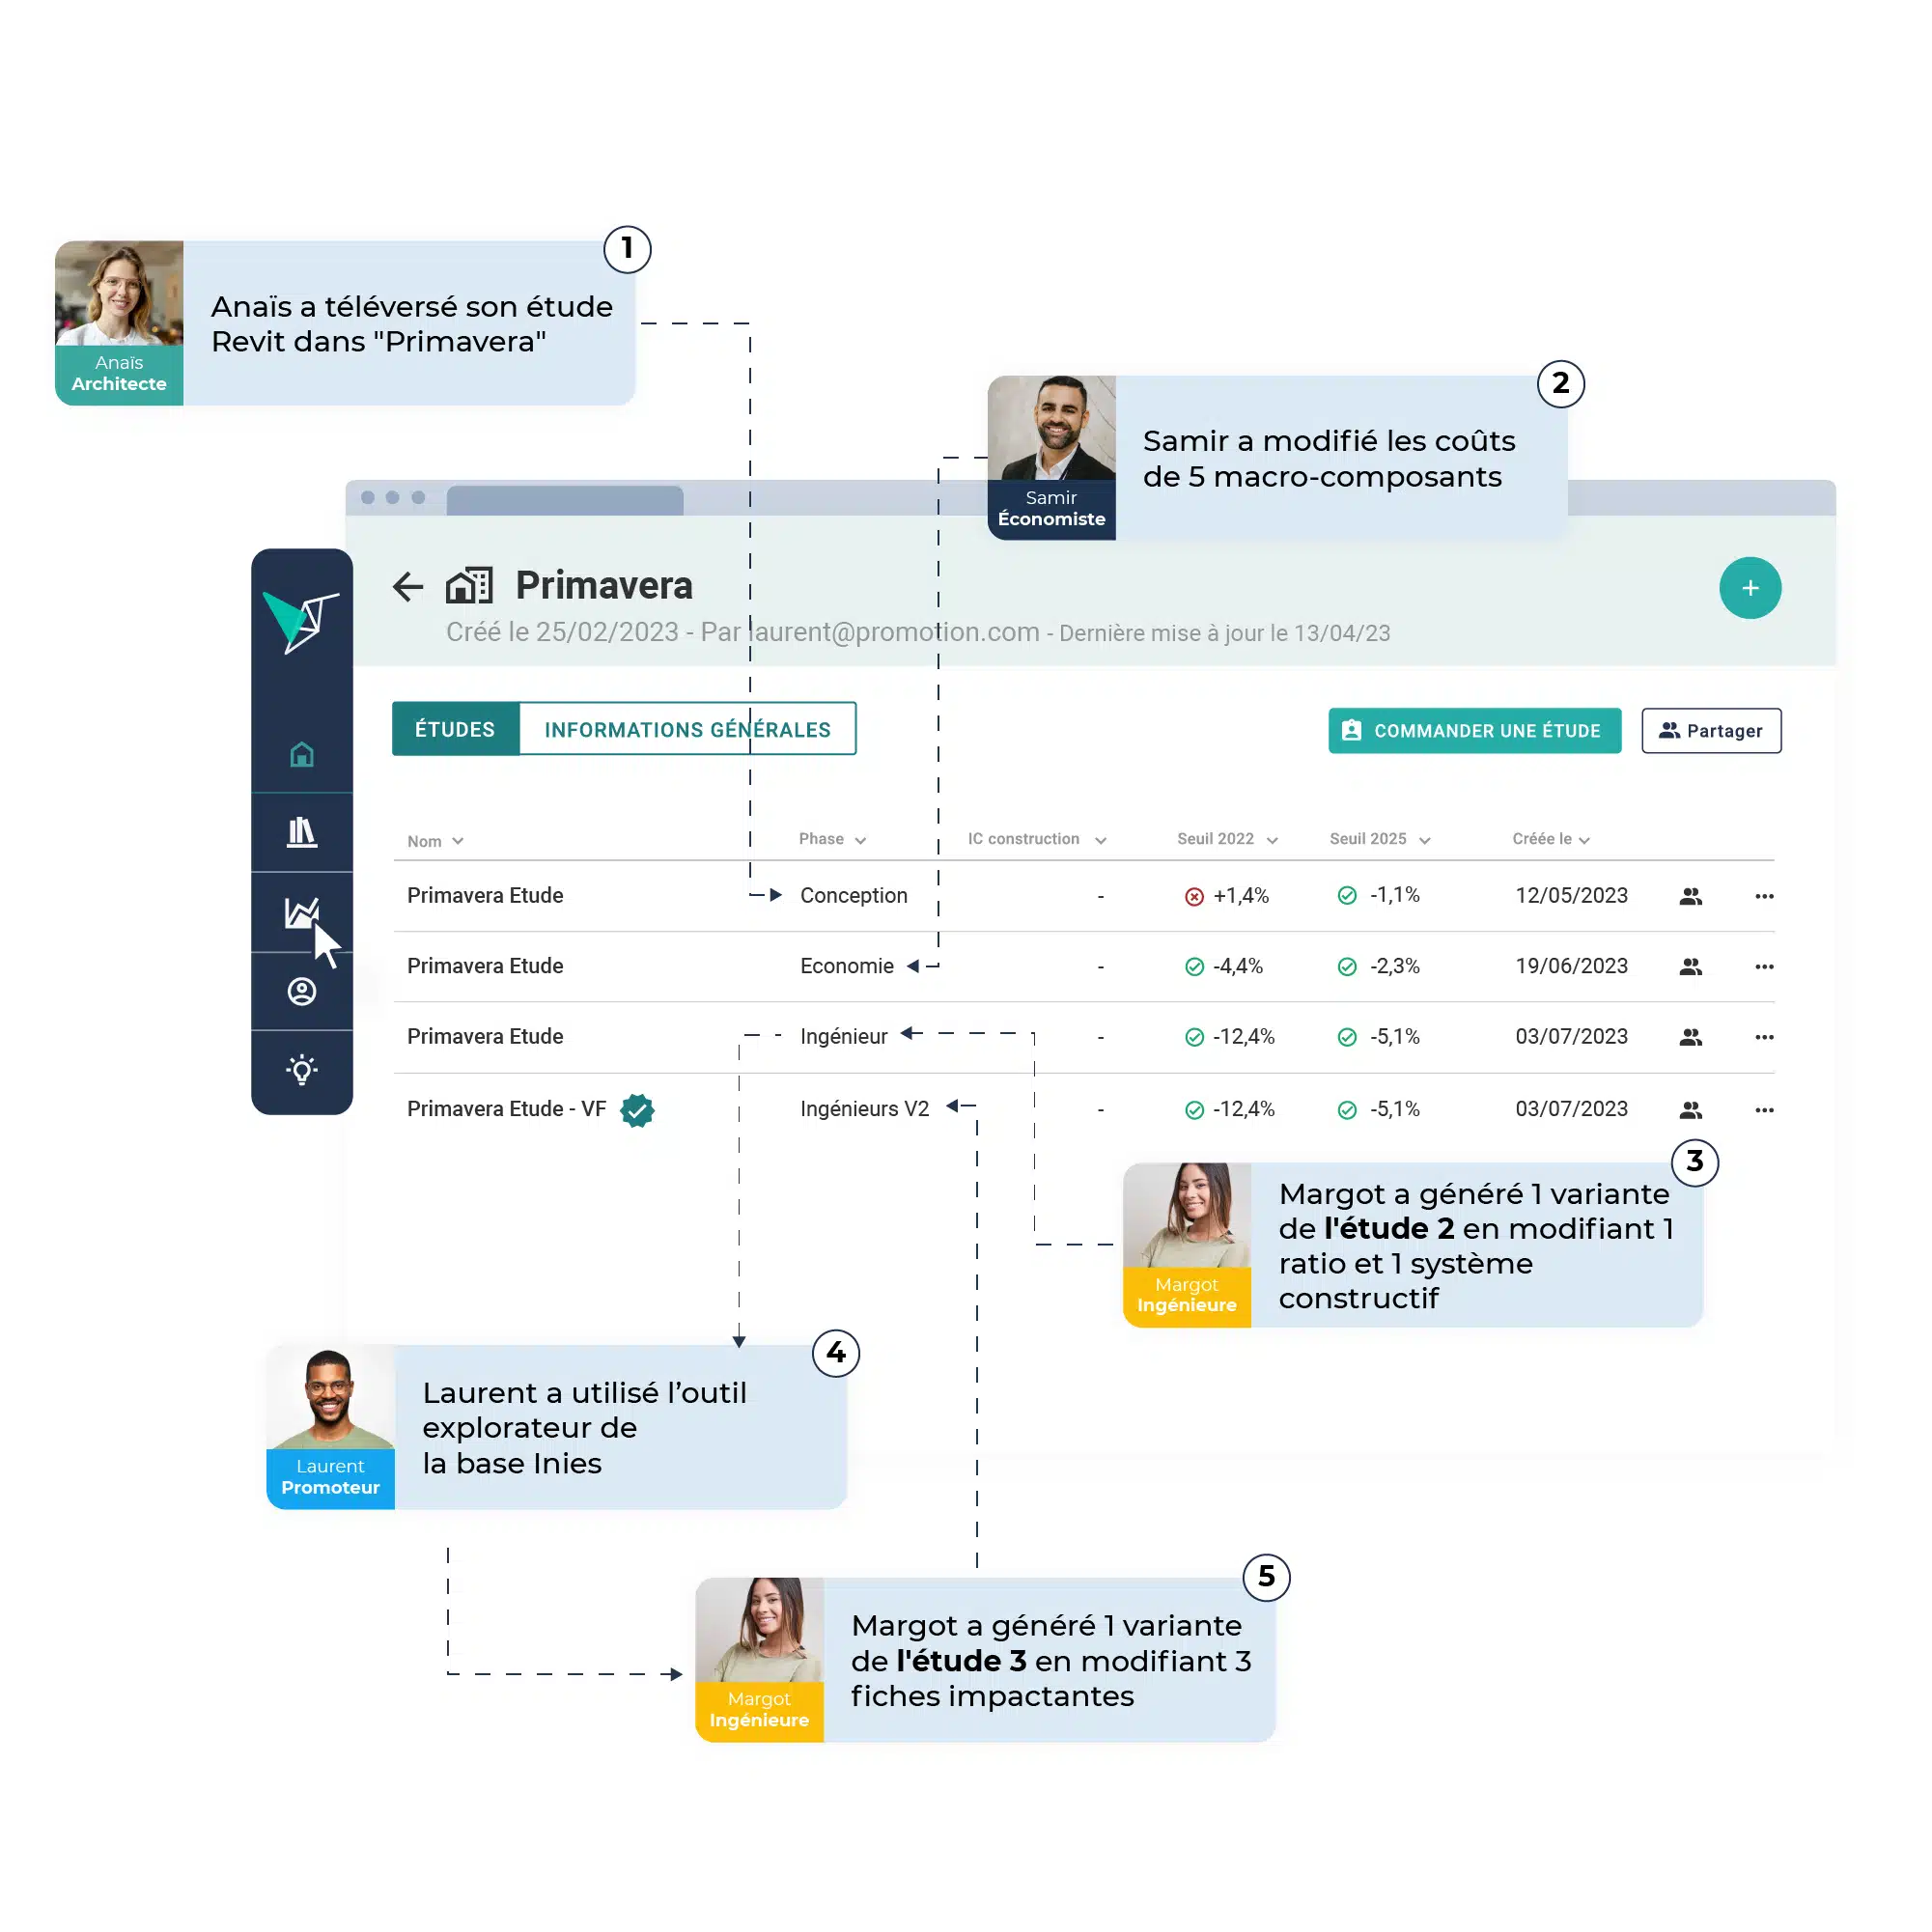1932x1932 pixels.
Task: Click the Partager button
Action: click(1709, 731)
